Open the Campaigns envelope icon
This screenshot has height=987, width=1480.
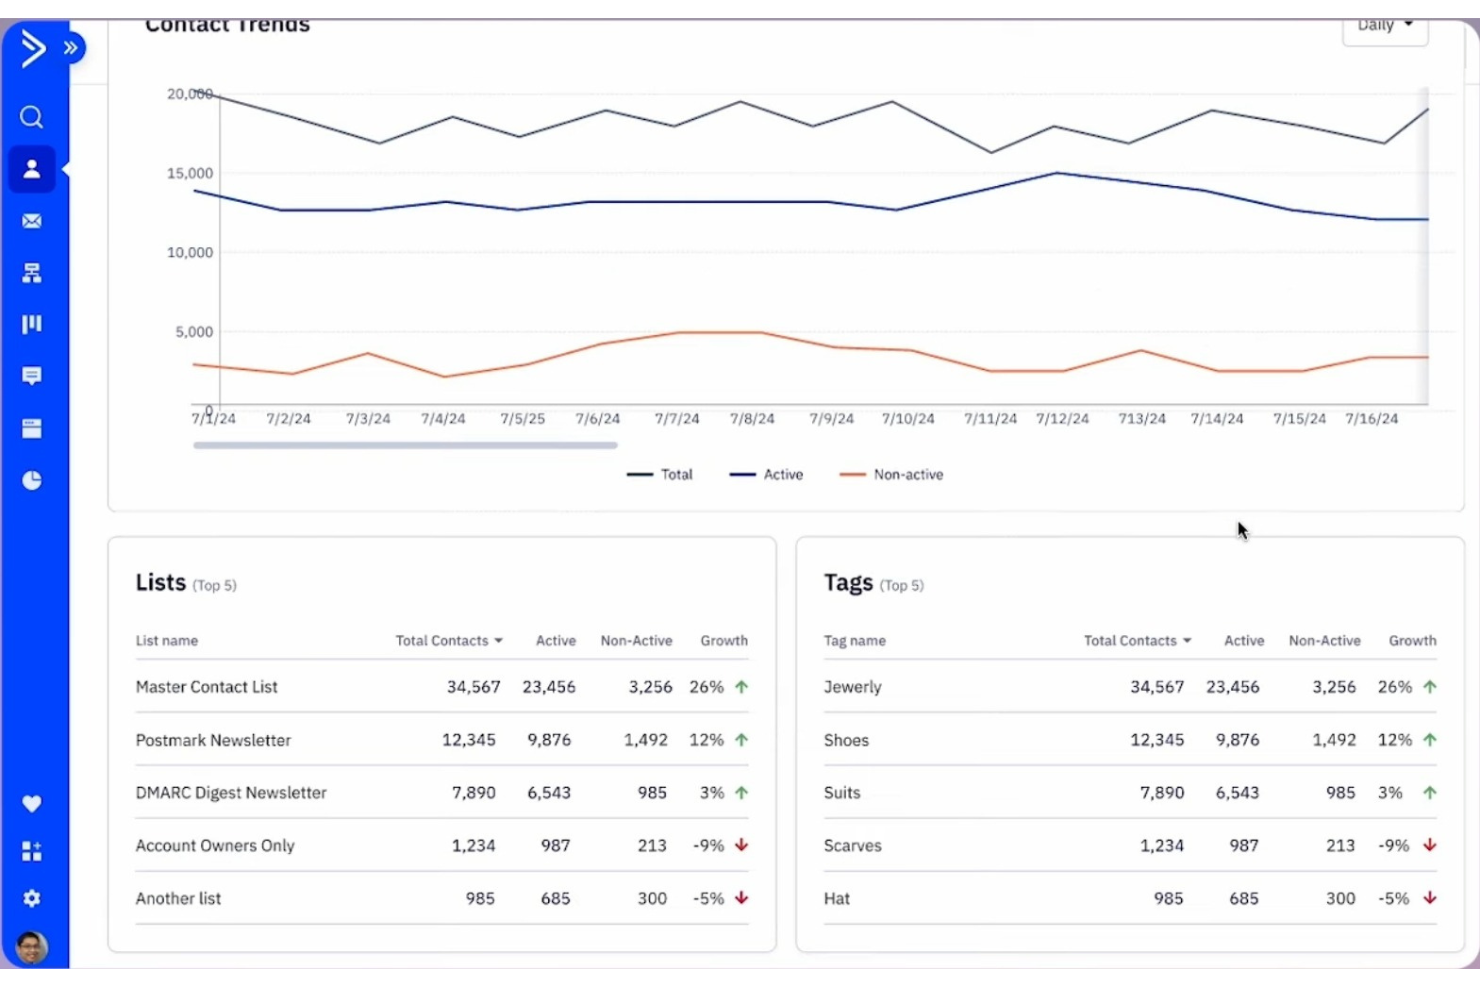tap(31, 220)
